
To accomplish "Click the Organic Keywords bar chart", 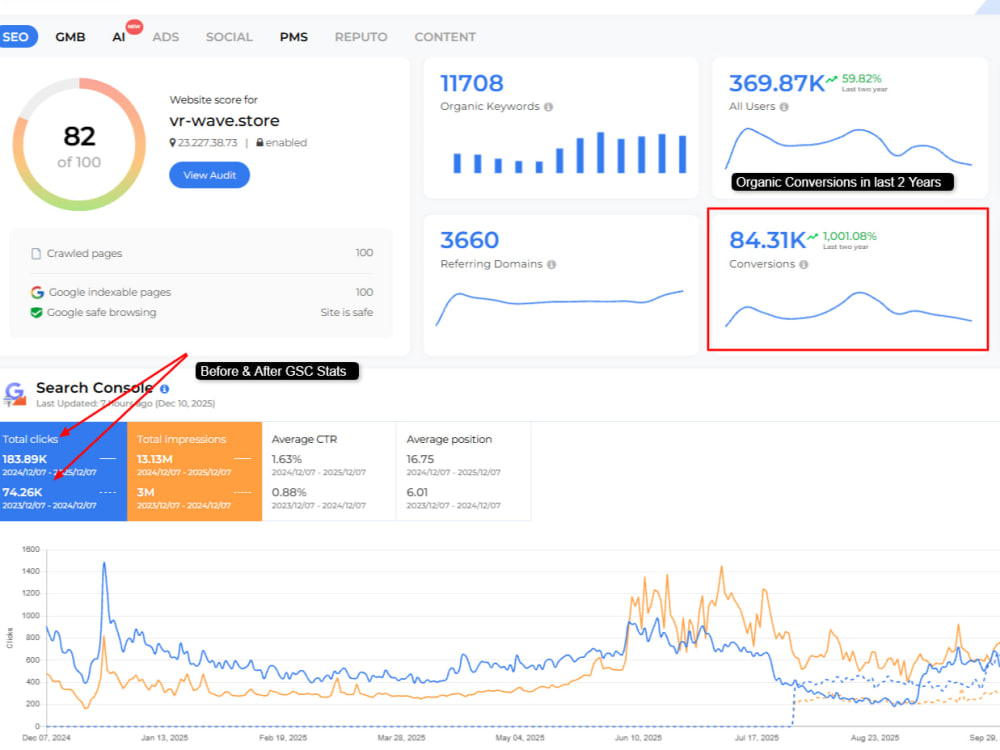I will 570,153.
